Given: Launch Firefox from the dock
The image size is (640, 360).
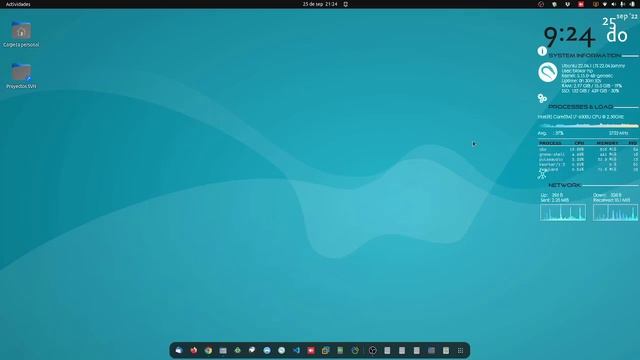Looking at the screenshot, I should (x=193, y=350).
